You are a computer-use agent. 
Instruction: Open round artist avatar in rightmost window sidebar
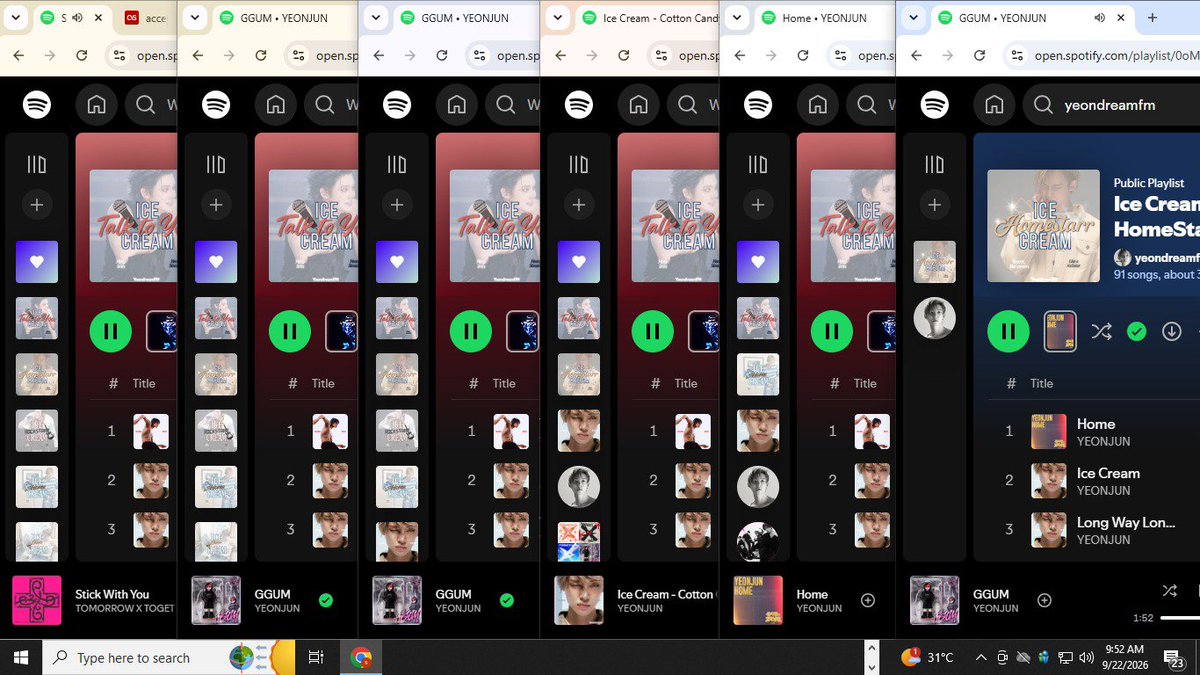(x=934, y=318)
